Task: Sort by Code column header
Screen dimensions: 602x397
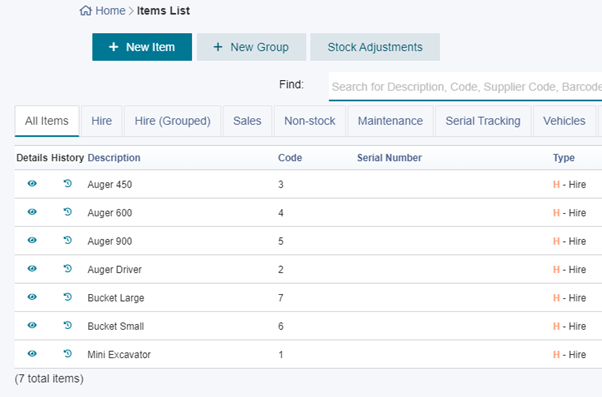Action: coord(290,158)
